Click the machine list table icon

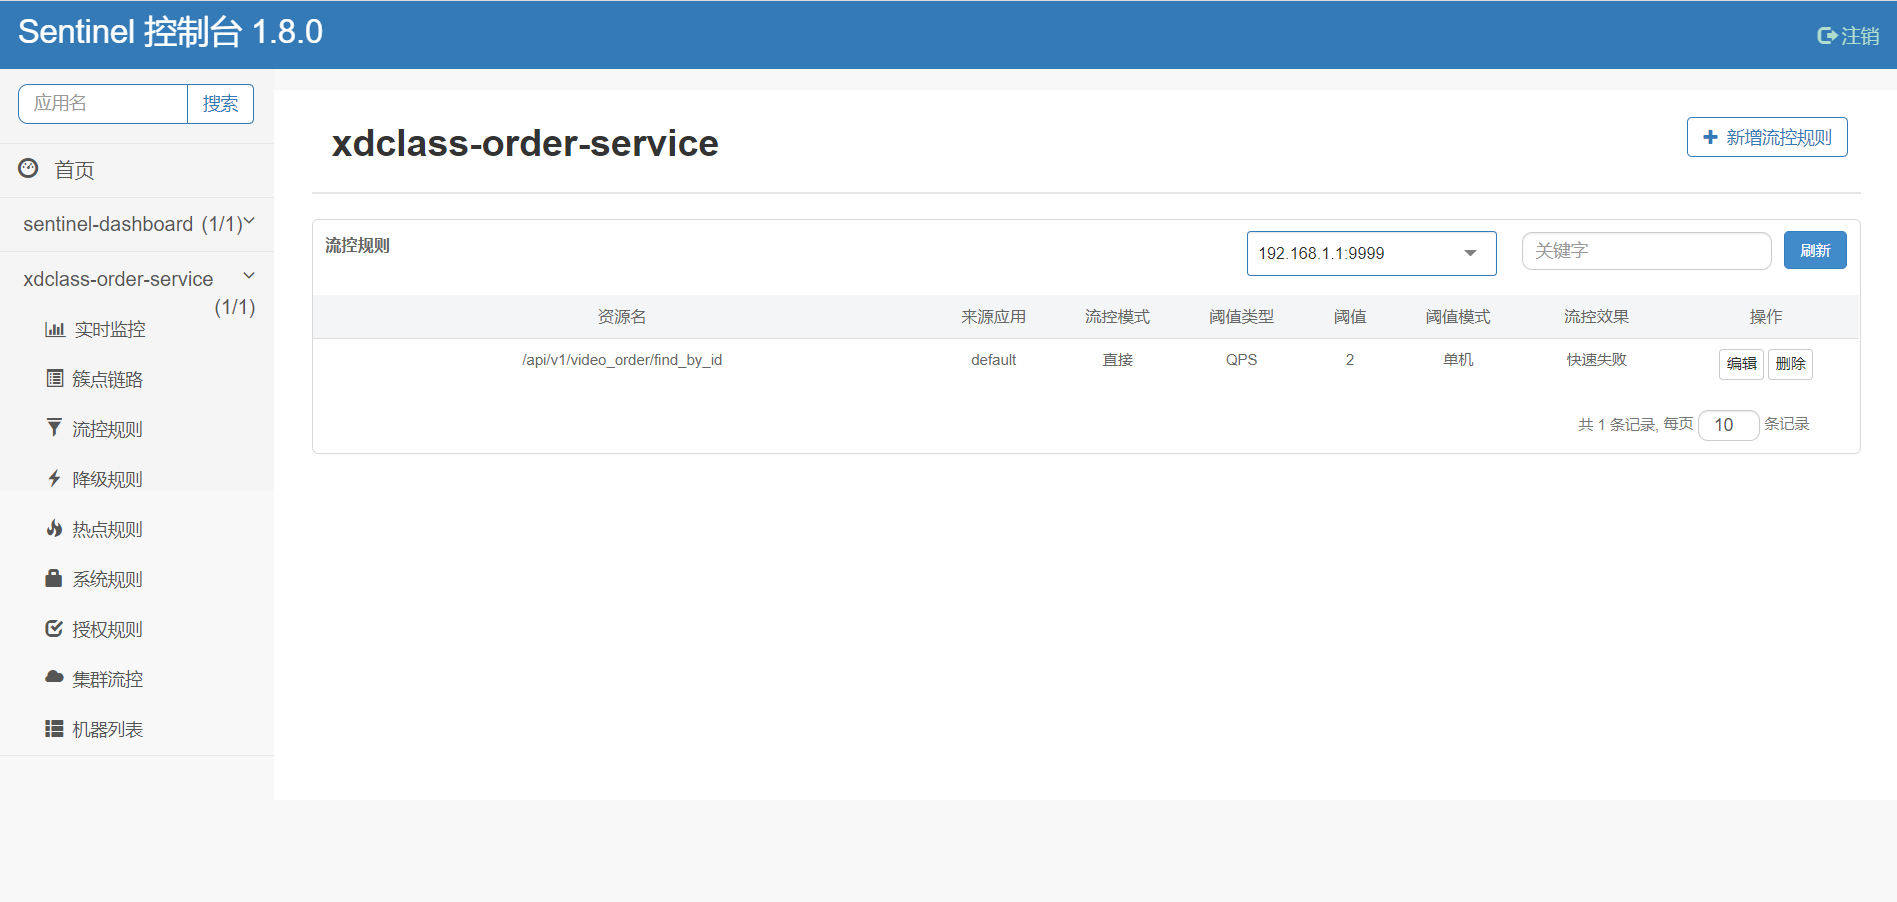pos(54,728)
